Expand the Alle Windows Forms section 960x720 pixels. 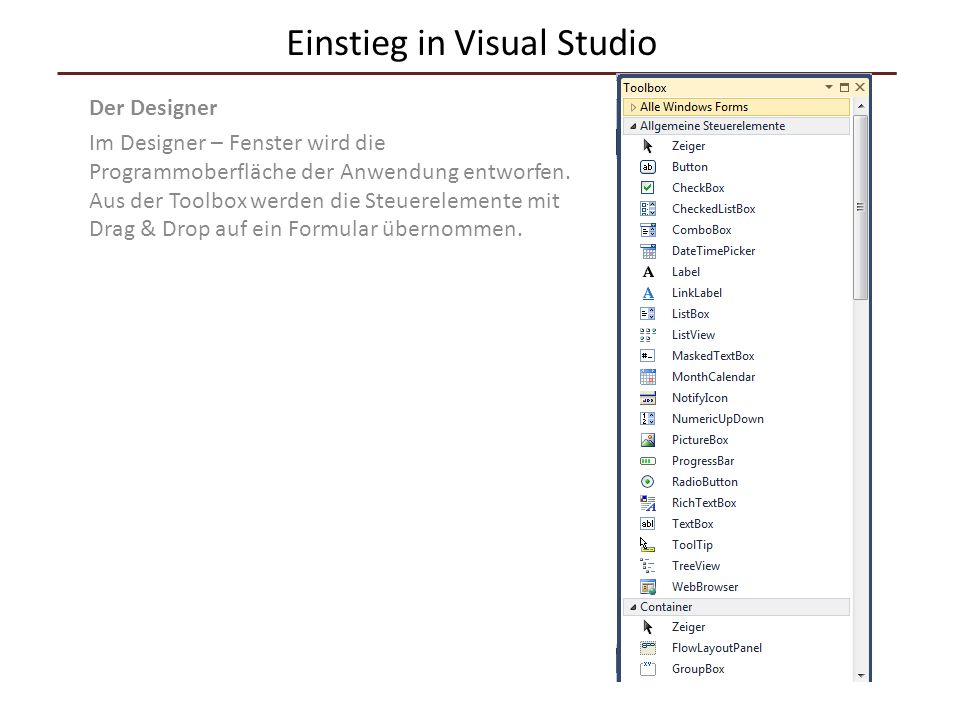tap(633, 107)
